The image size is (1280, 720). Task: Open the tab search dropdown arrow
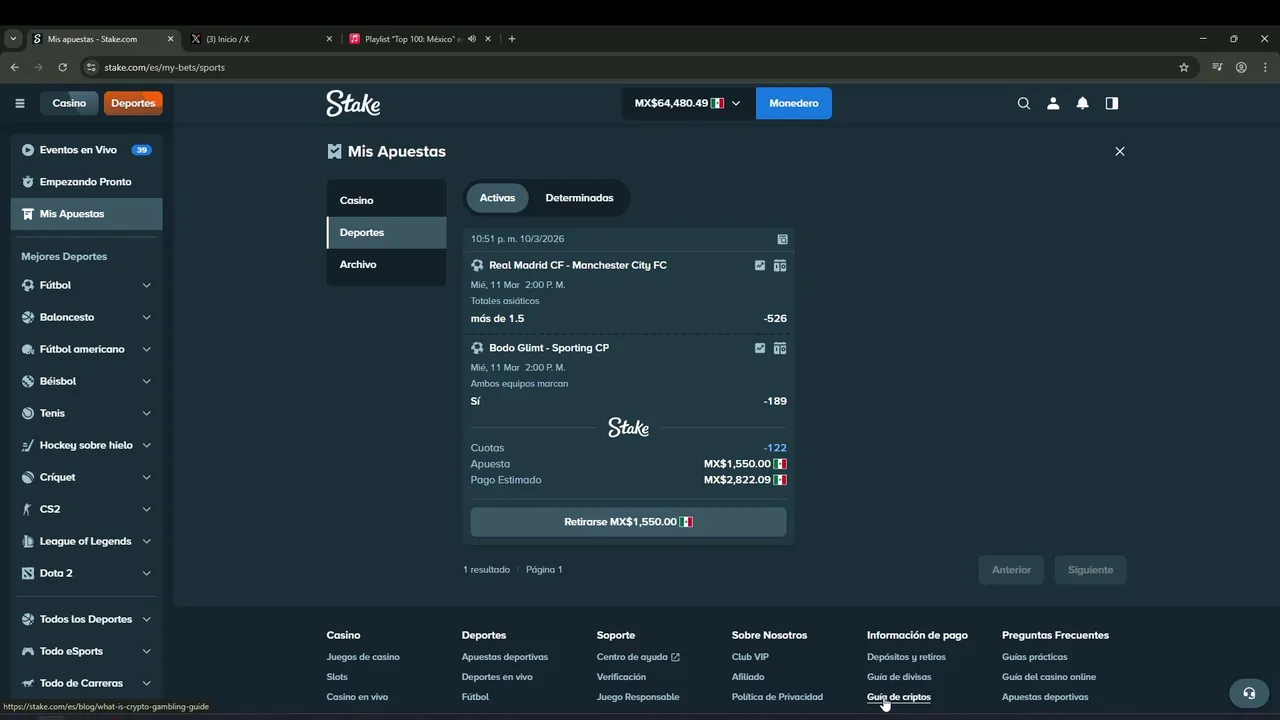click(x=13, y=39)
